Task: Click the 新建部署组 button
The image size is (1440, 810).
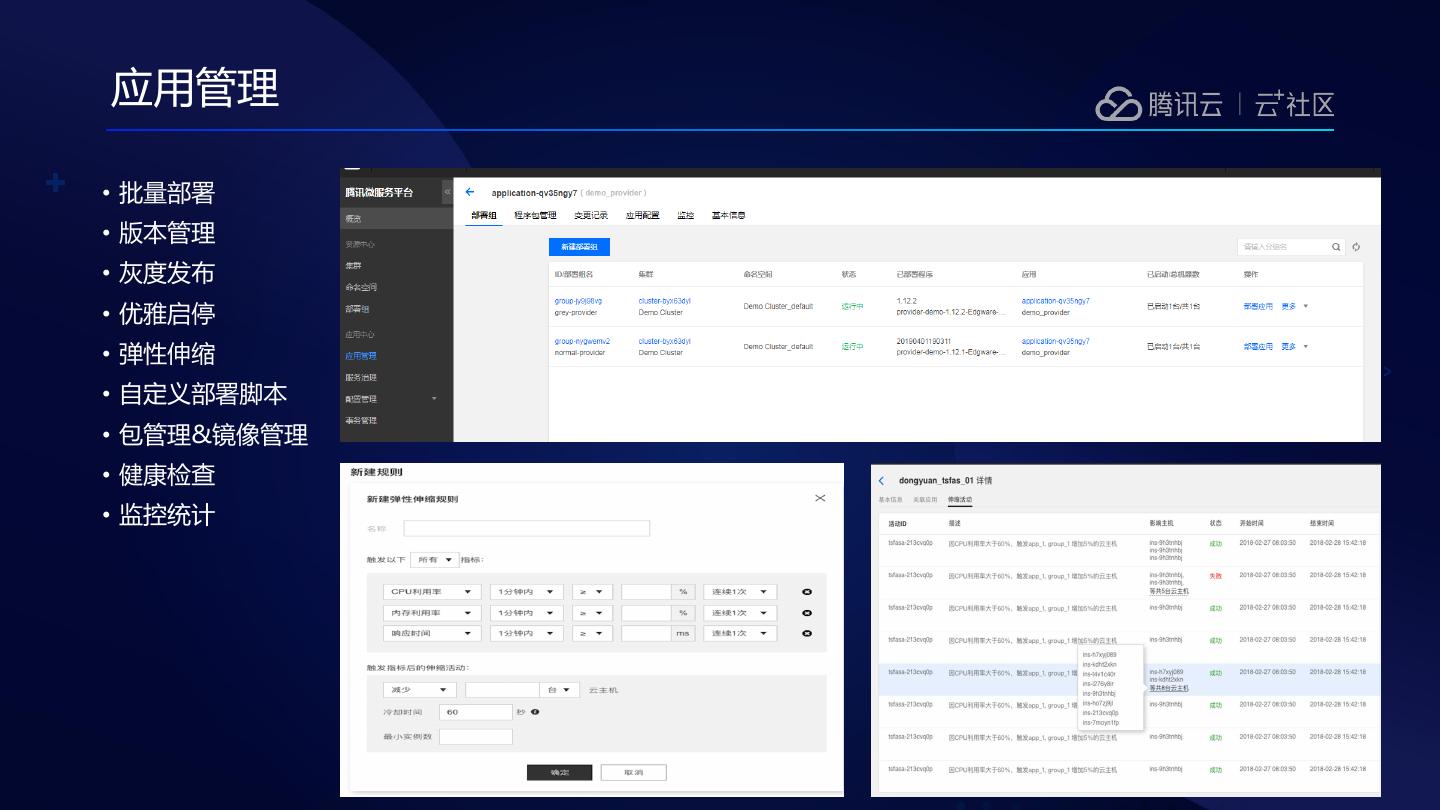Action: click(579, 247)
